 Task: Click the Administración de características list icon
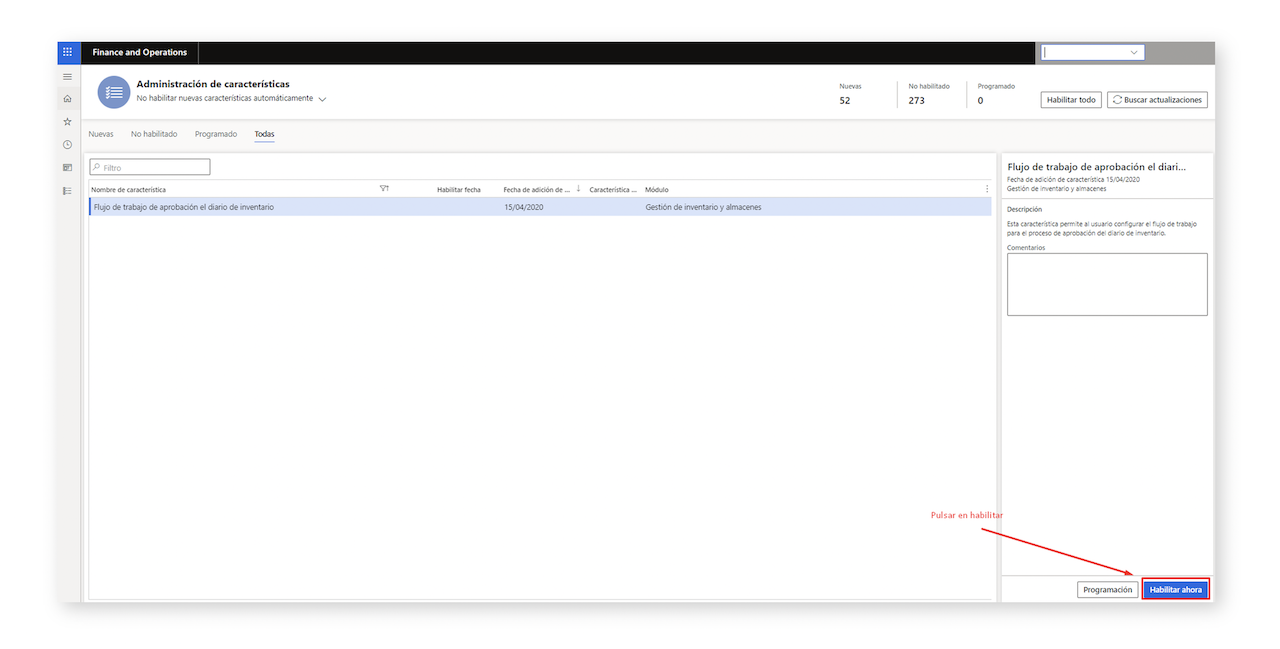114,92
